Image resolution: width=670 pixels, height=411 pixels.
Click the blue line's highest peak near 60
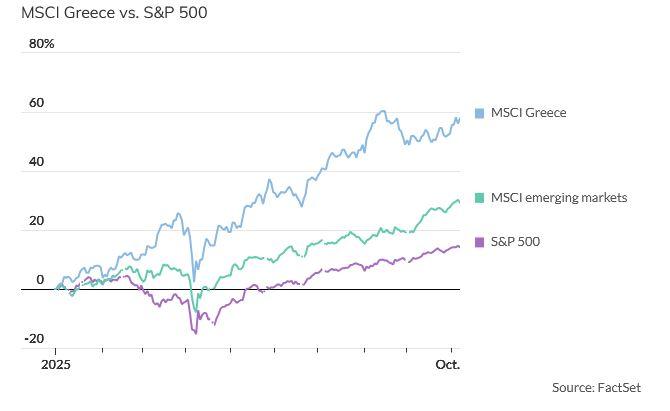click(383, 111)
